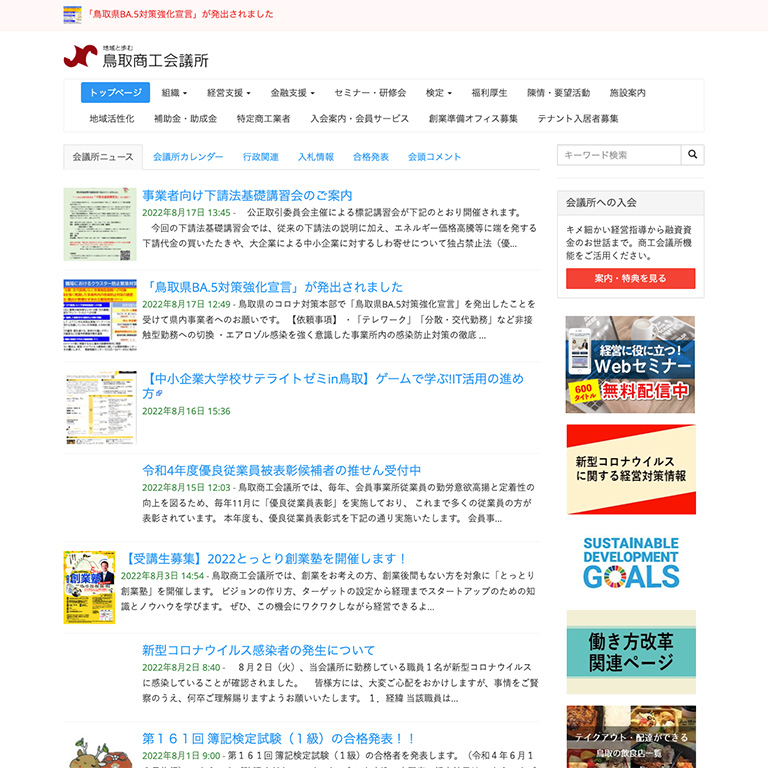
Task: Open the Webセミナー 無料配信中 banner
Action: pos(630,364)
